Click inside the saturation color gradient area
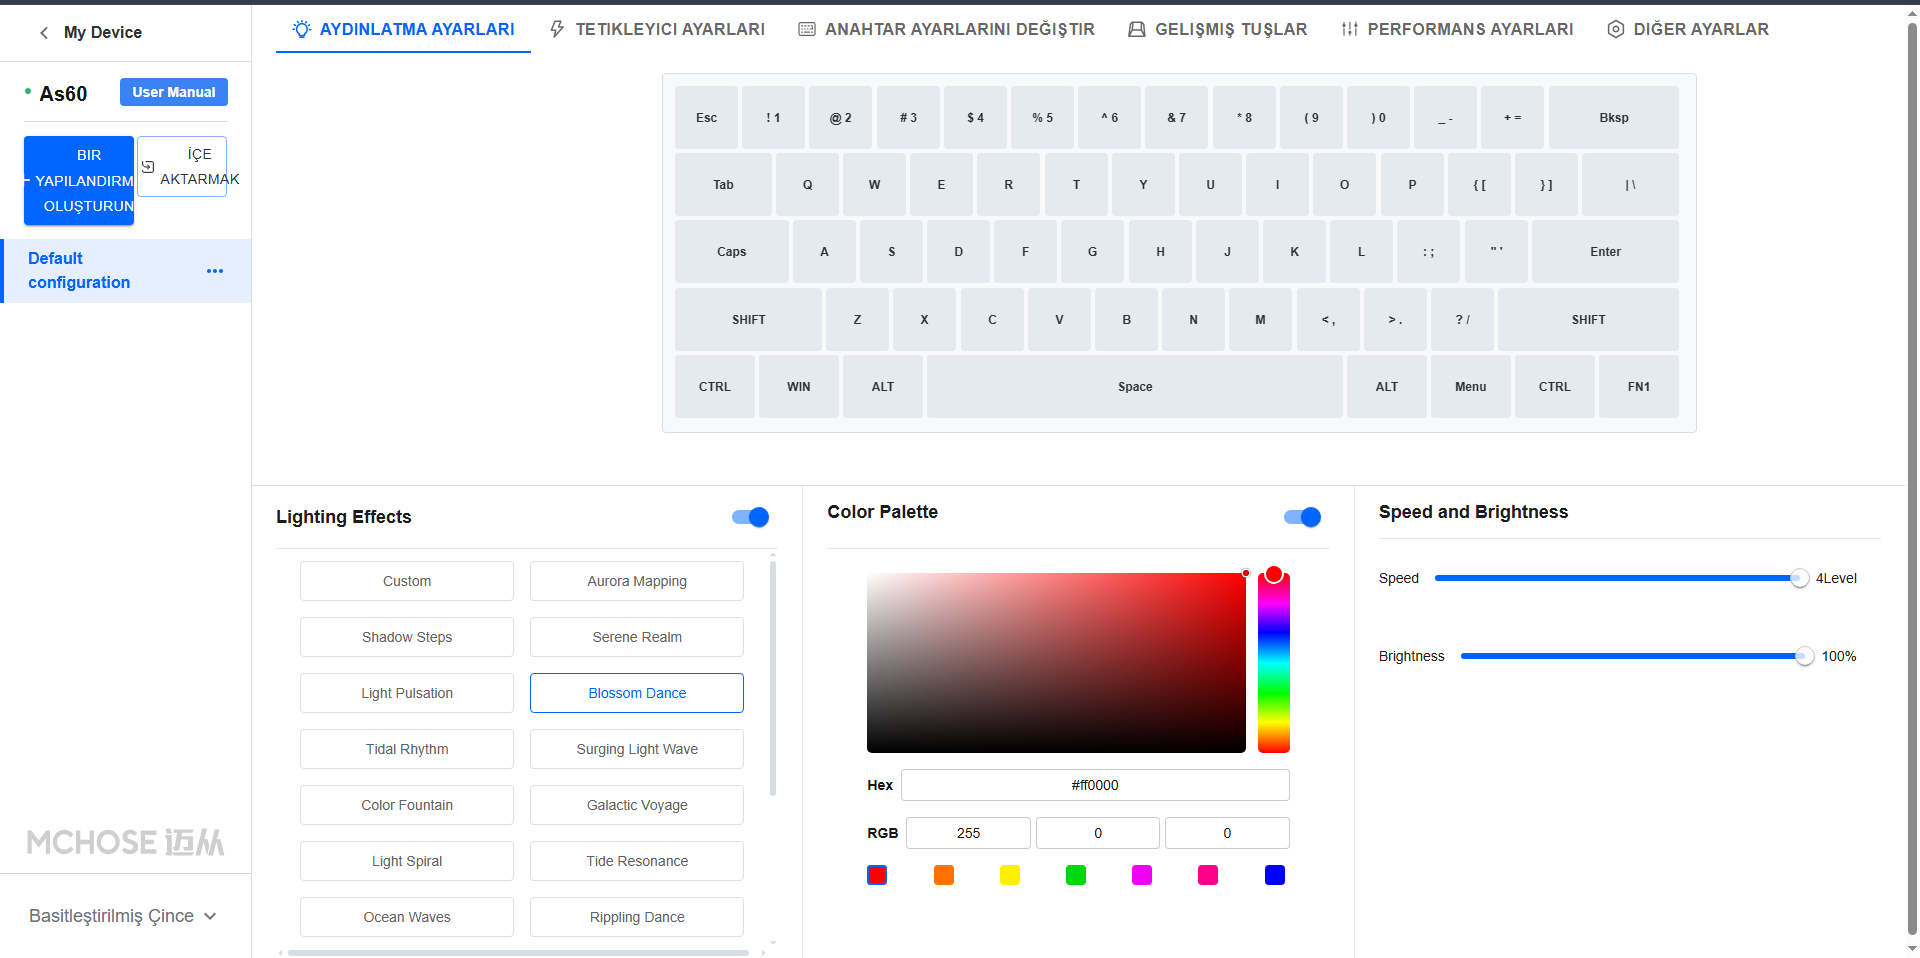Screen dimensions: 1920x958 1056,663
